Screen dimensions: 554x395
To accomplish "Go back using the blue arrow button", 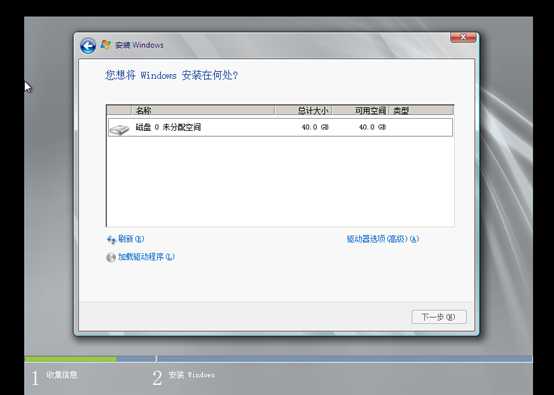I will coord(88,46).
